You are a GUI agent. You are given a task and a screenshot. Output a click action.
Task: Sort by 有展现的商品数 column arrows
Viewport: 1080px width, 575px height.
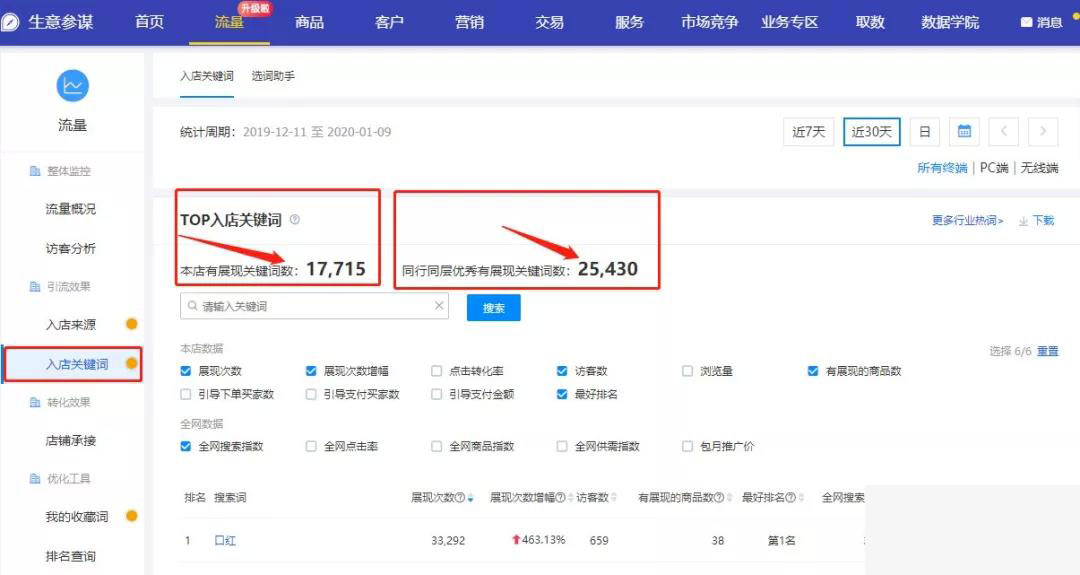(x=730, y=498)
